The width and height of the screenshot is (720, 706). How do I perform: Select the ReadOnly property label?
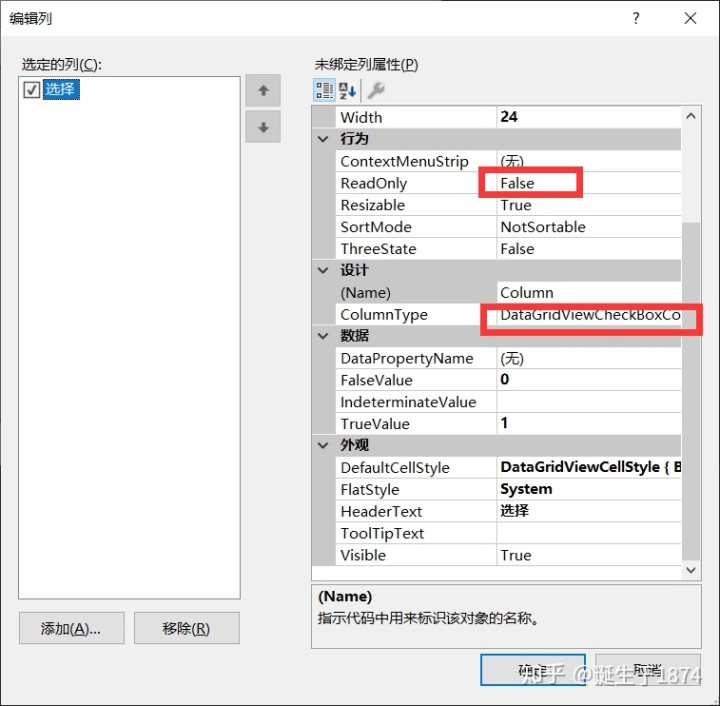374,183
